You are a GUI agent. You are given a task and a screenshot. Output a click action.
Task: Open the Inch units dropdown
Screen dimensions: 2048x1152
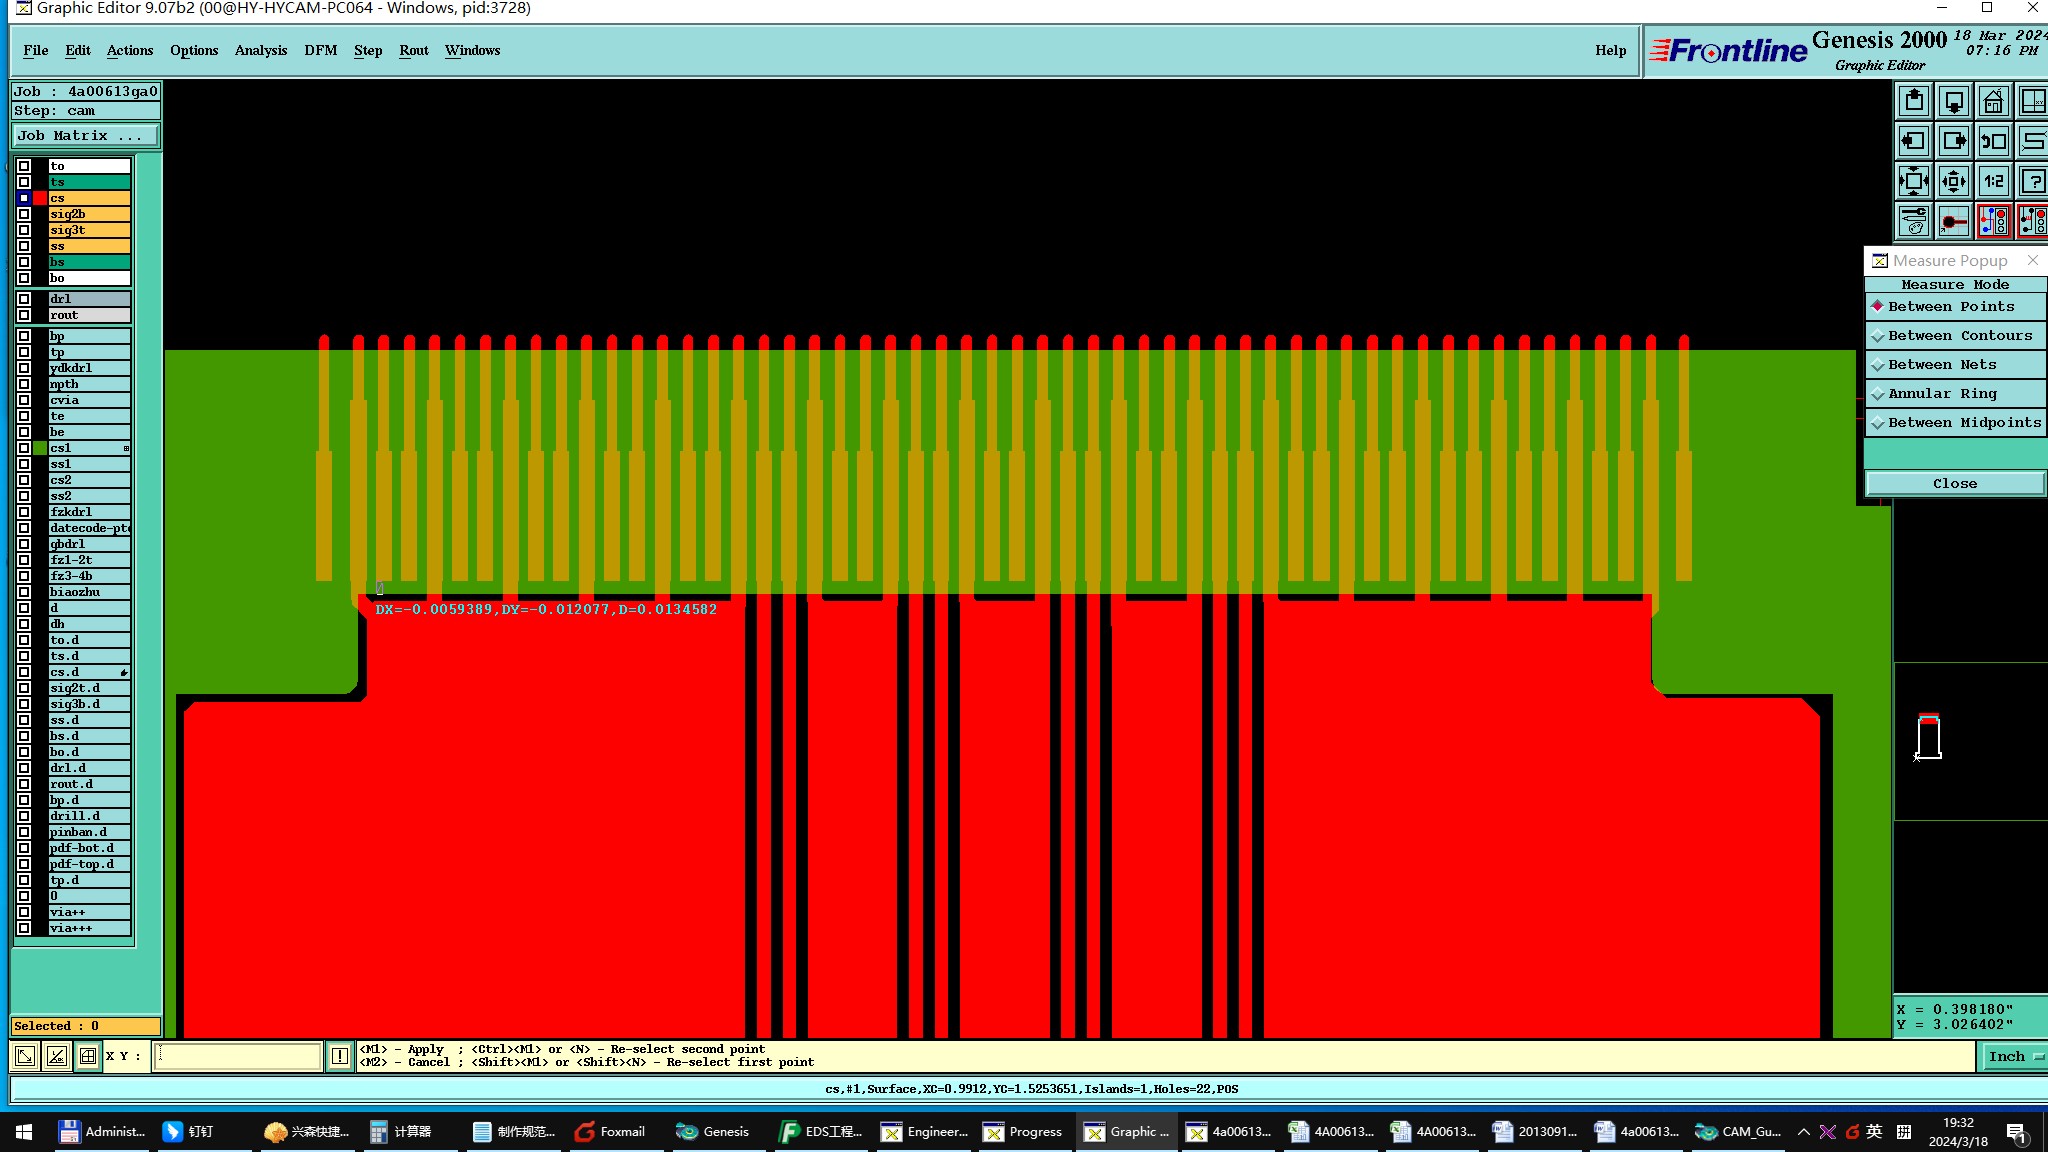2014,1057
